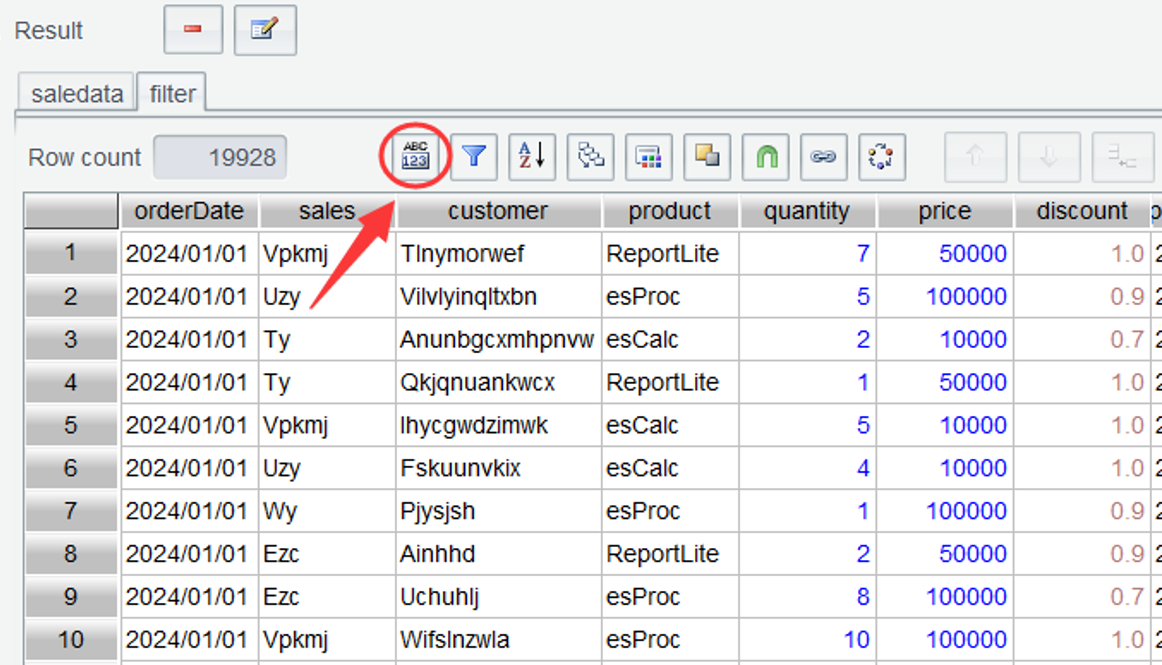The width and height of the screenshot is (1162, 665).
Task: Click the chain link join icon
Action: pos(823,157)
